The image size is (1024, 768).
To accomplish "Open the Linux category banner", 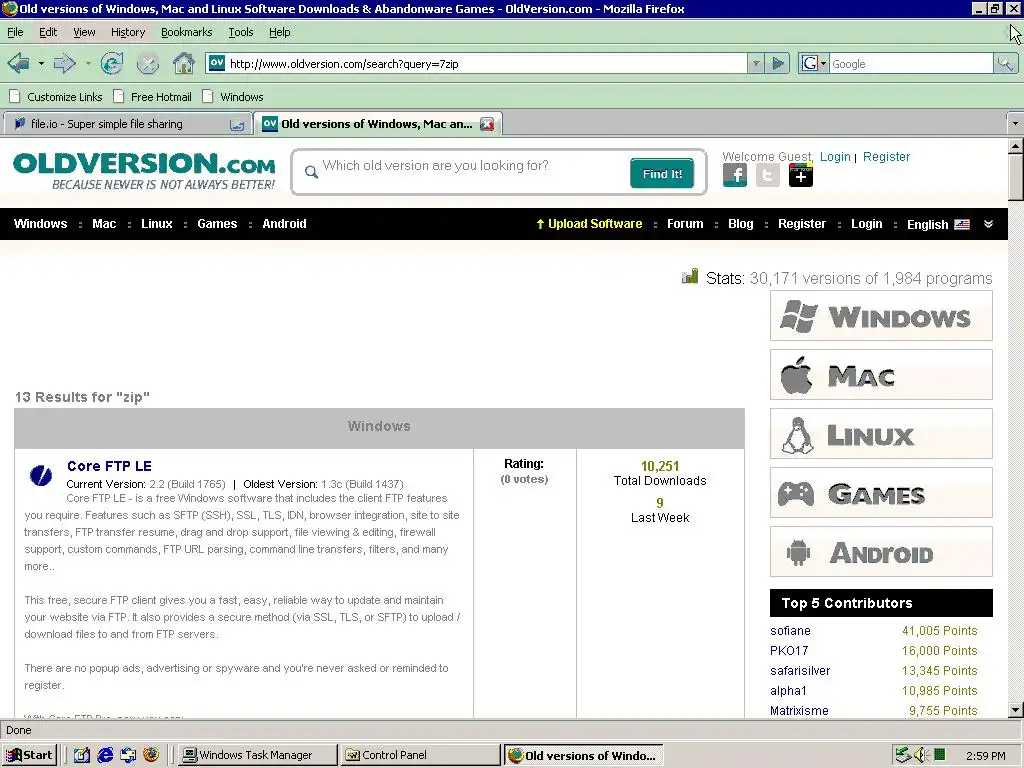I will click(881, 434).
